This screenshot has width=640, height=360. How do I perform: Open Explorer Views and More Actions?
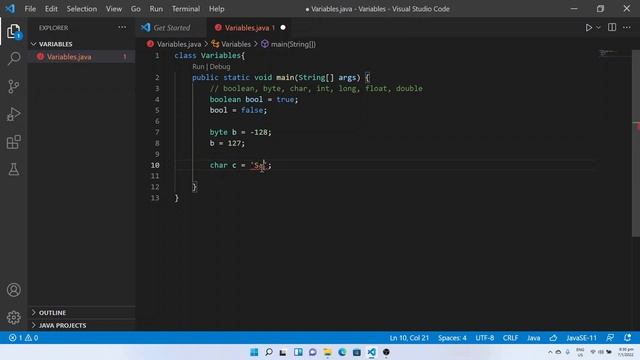122,27
